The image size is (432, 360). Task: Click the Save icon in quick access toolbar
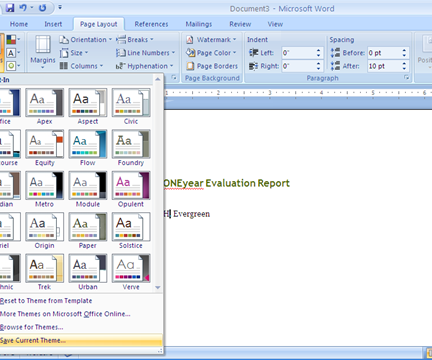(10, 8)
